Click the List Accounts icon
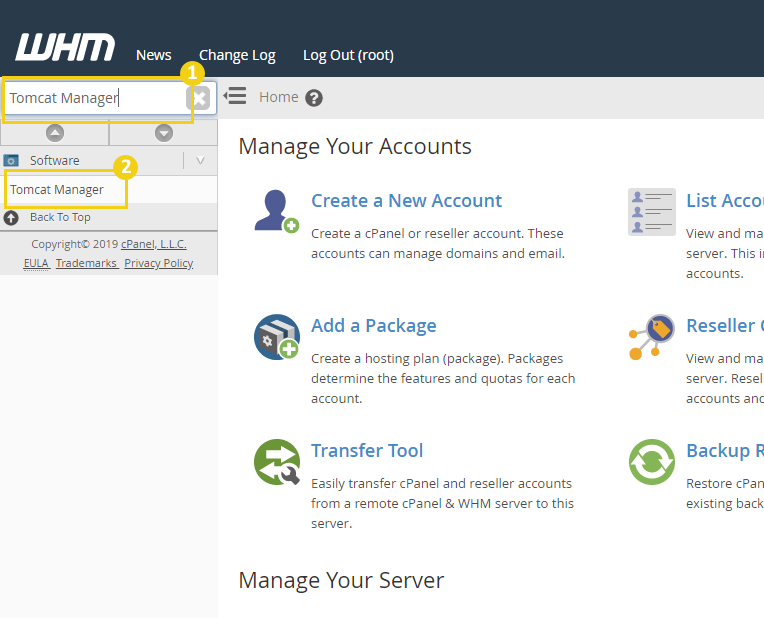 [651, 212]
